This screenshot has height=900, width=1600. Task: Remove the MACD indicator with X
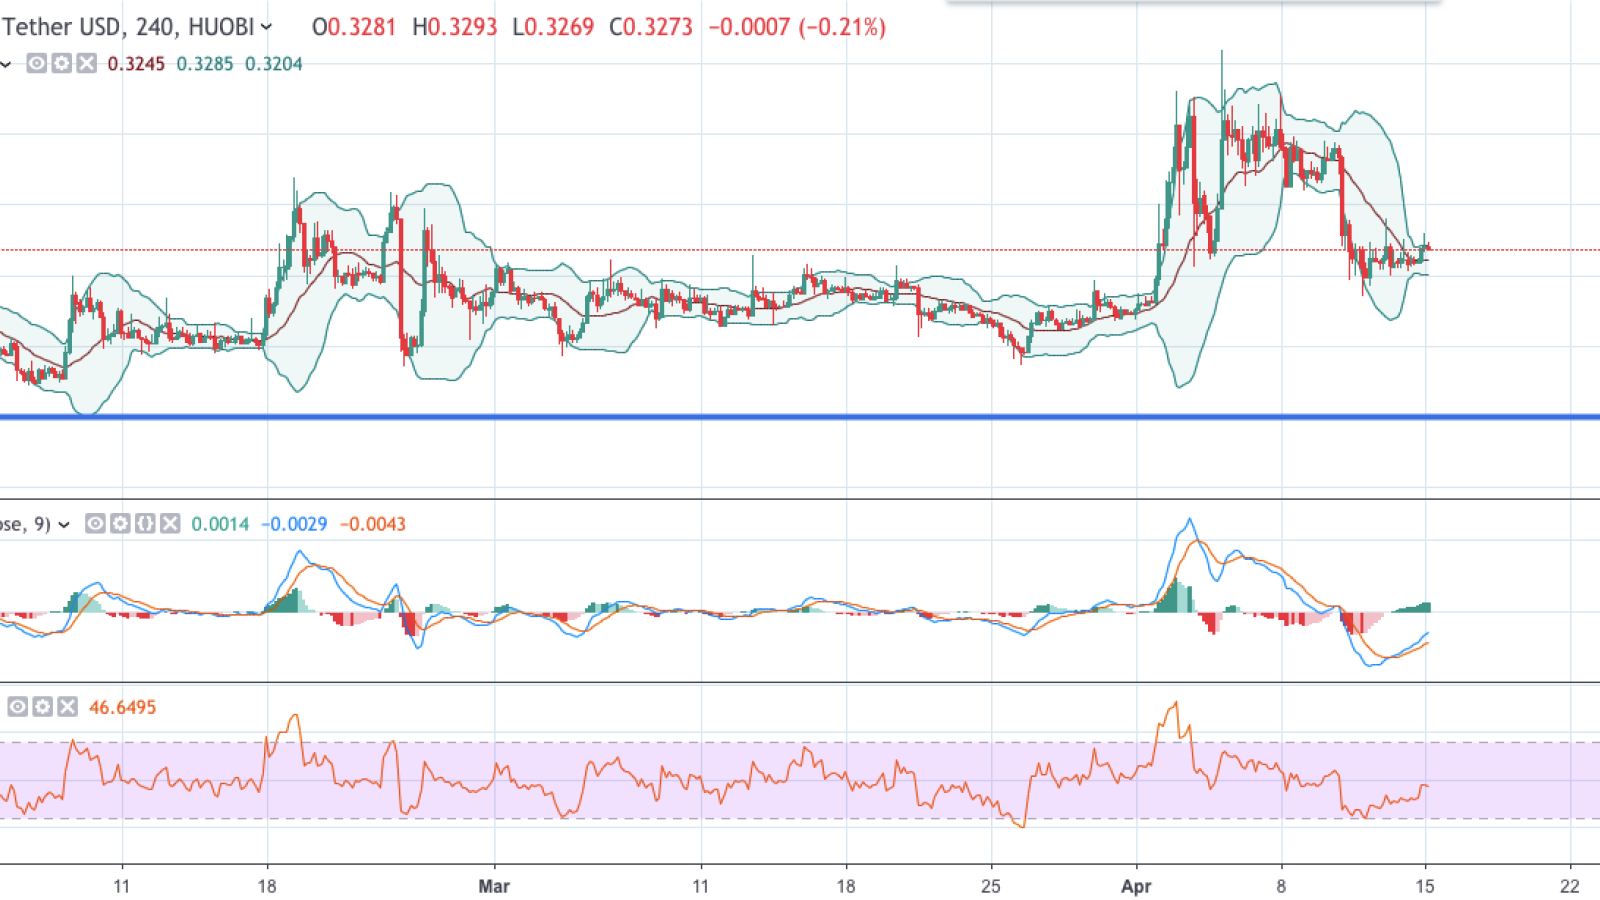click(170, 523)
